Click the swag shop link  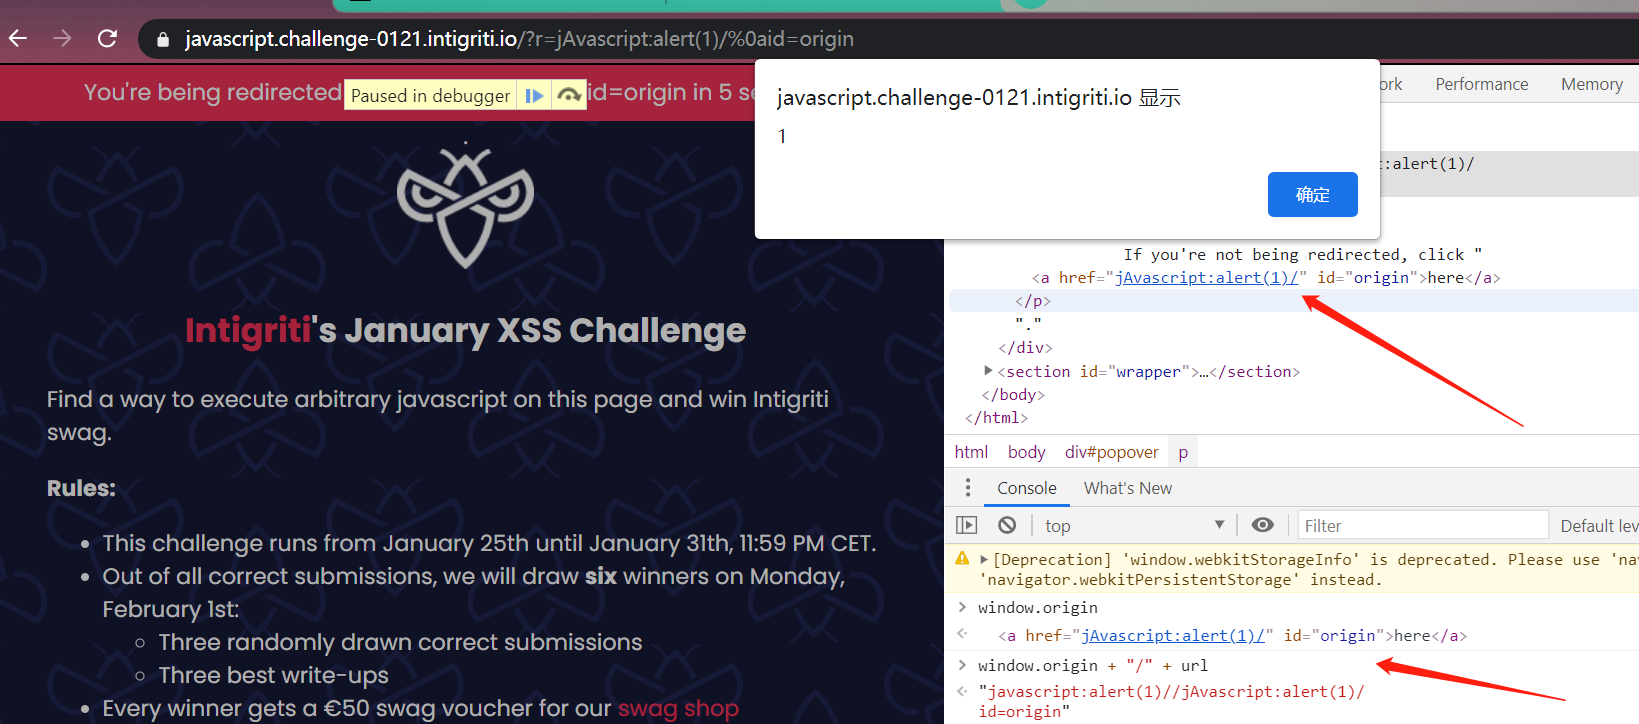tap(678, 708)
